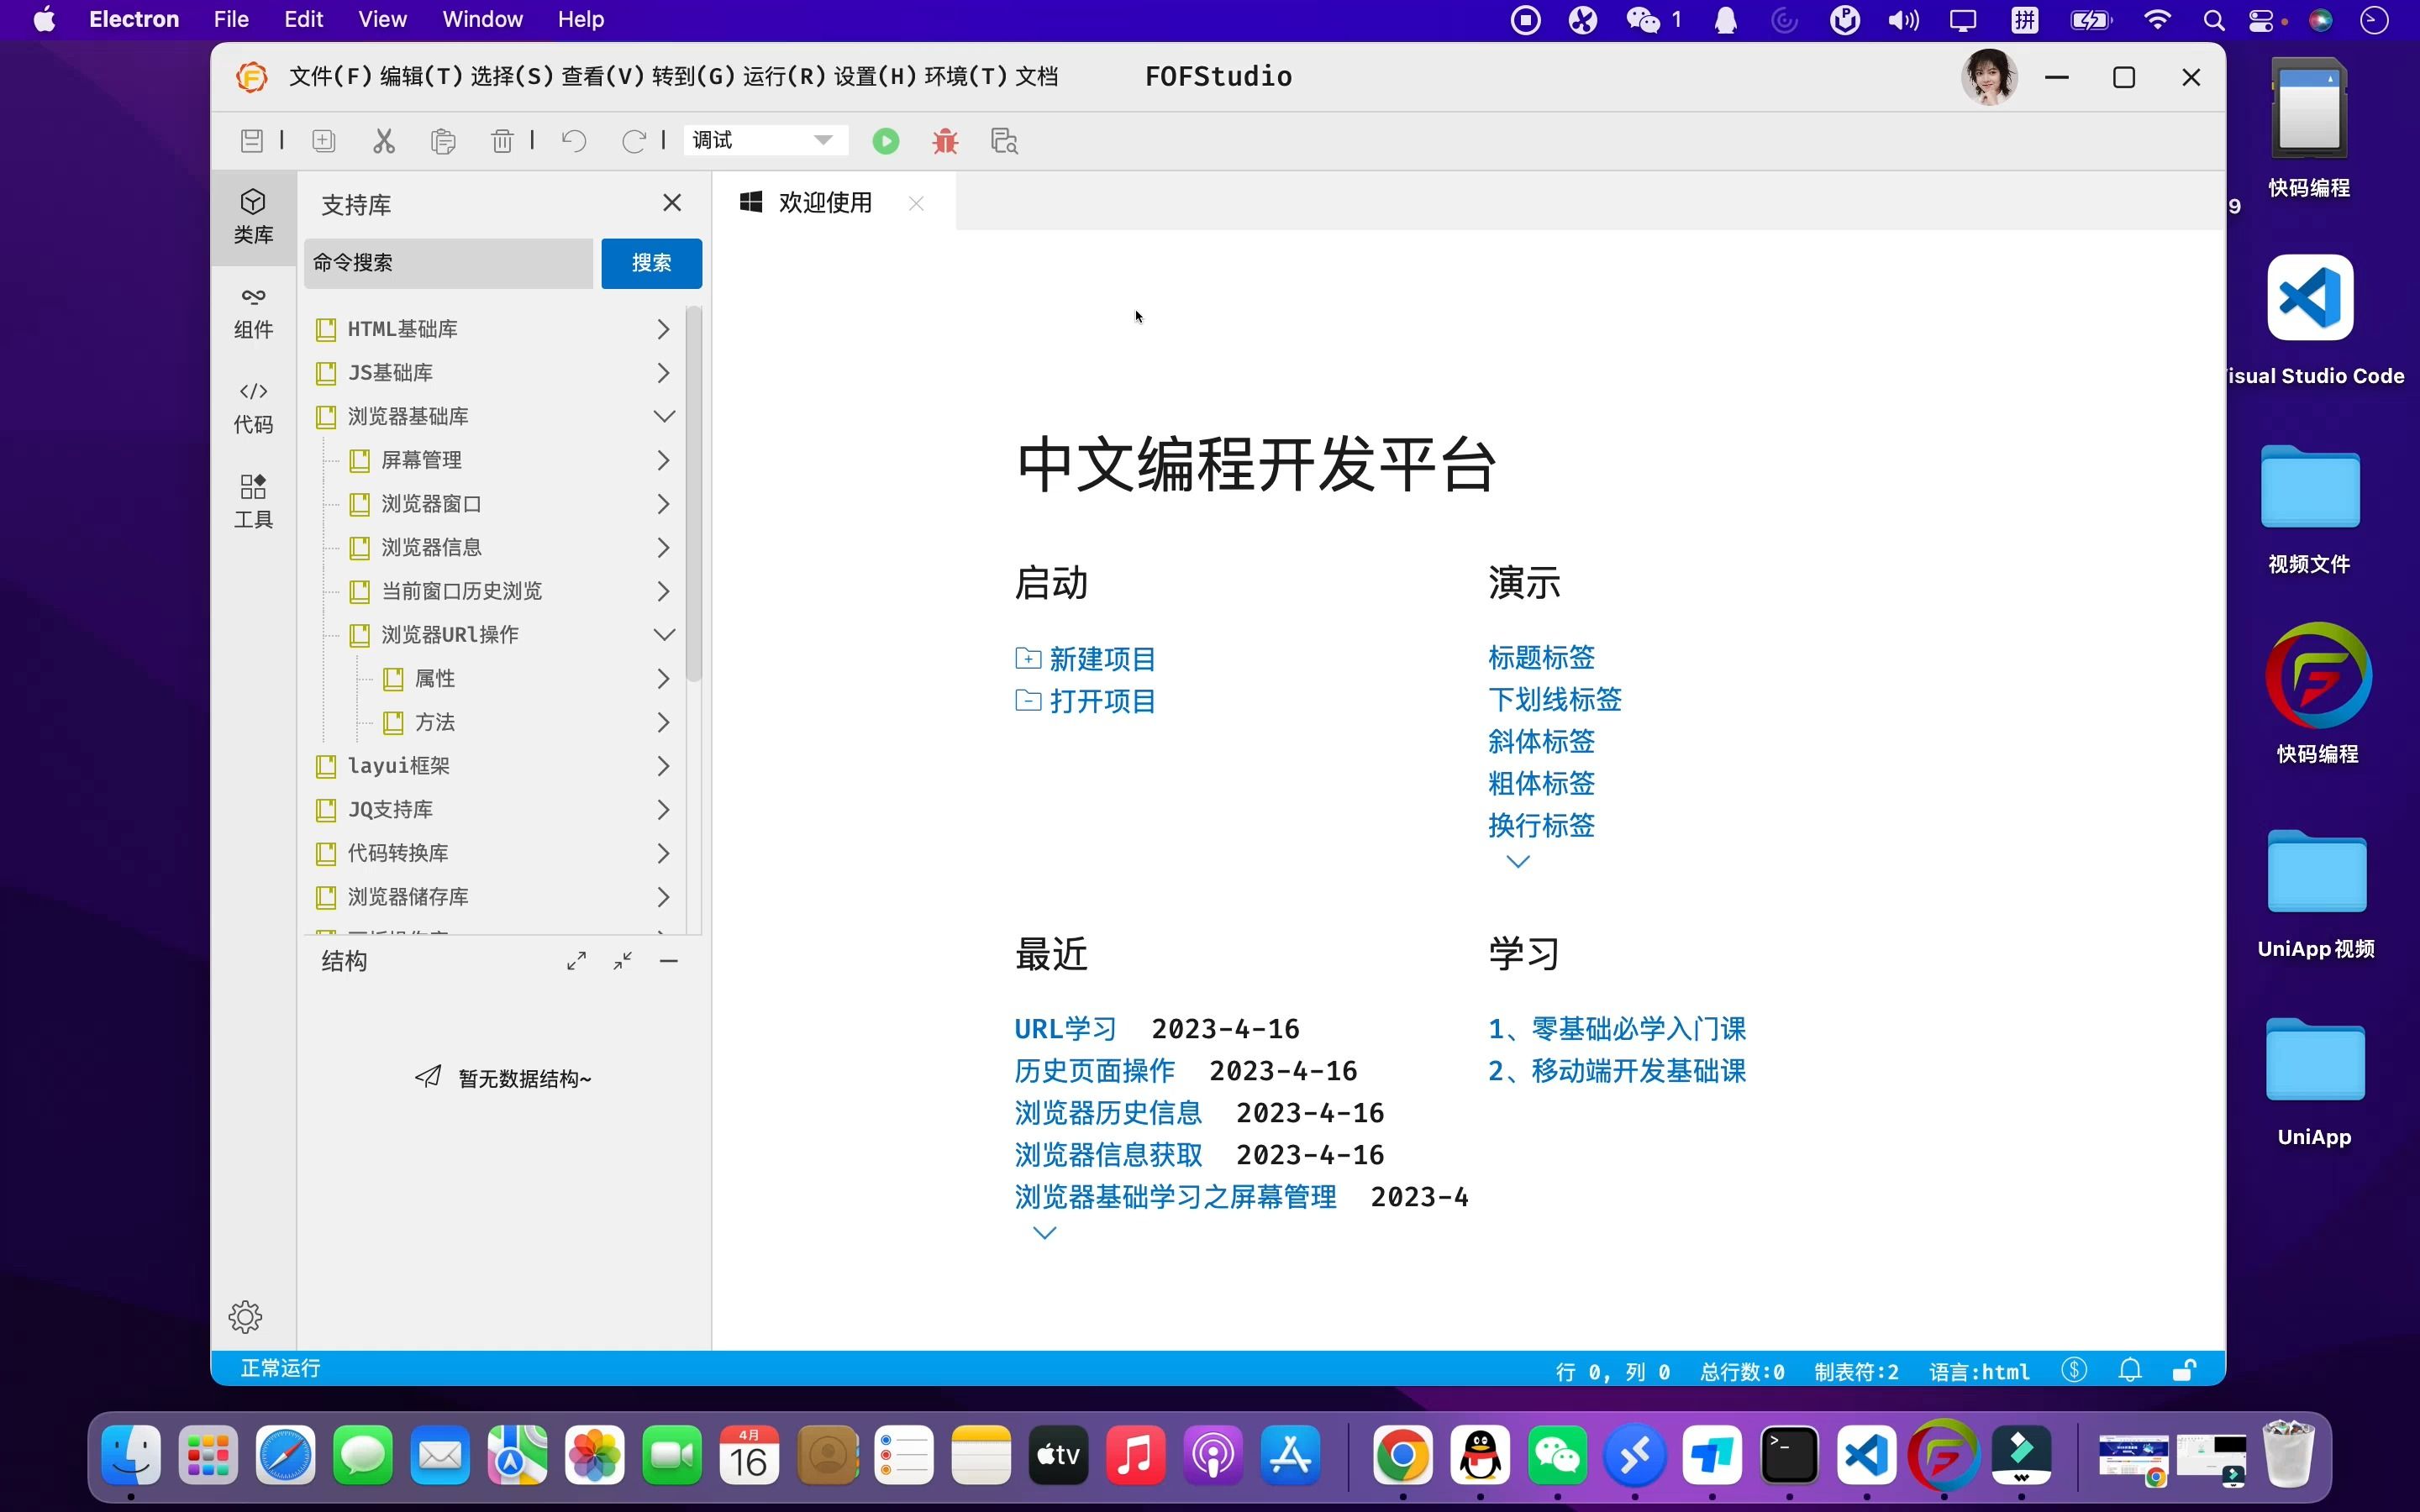Open macOS Window menu in menu bar
Image resolution: width=2420 pixels, height=1512 pixels.
point(482,19)
